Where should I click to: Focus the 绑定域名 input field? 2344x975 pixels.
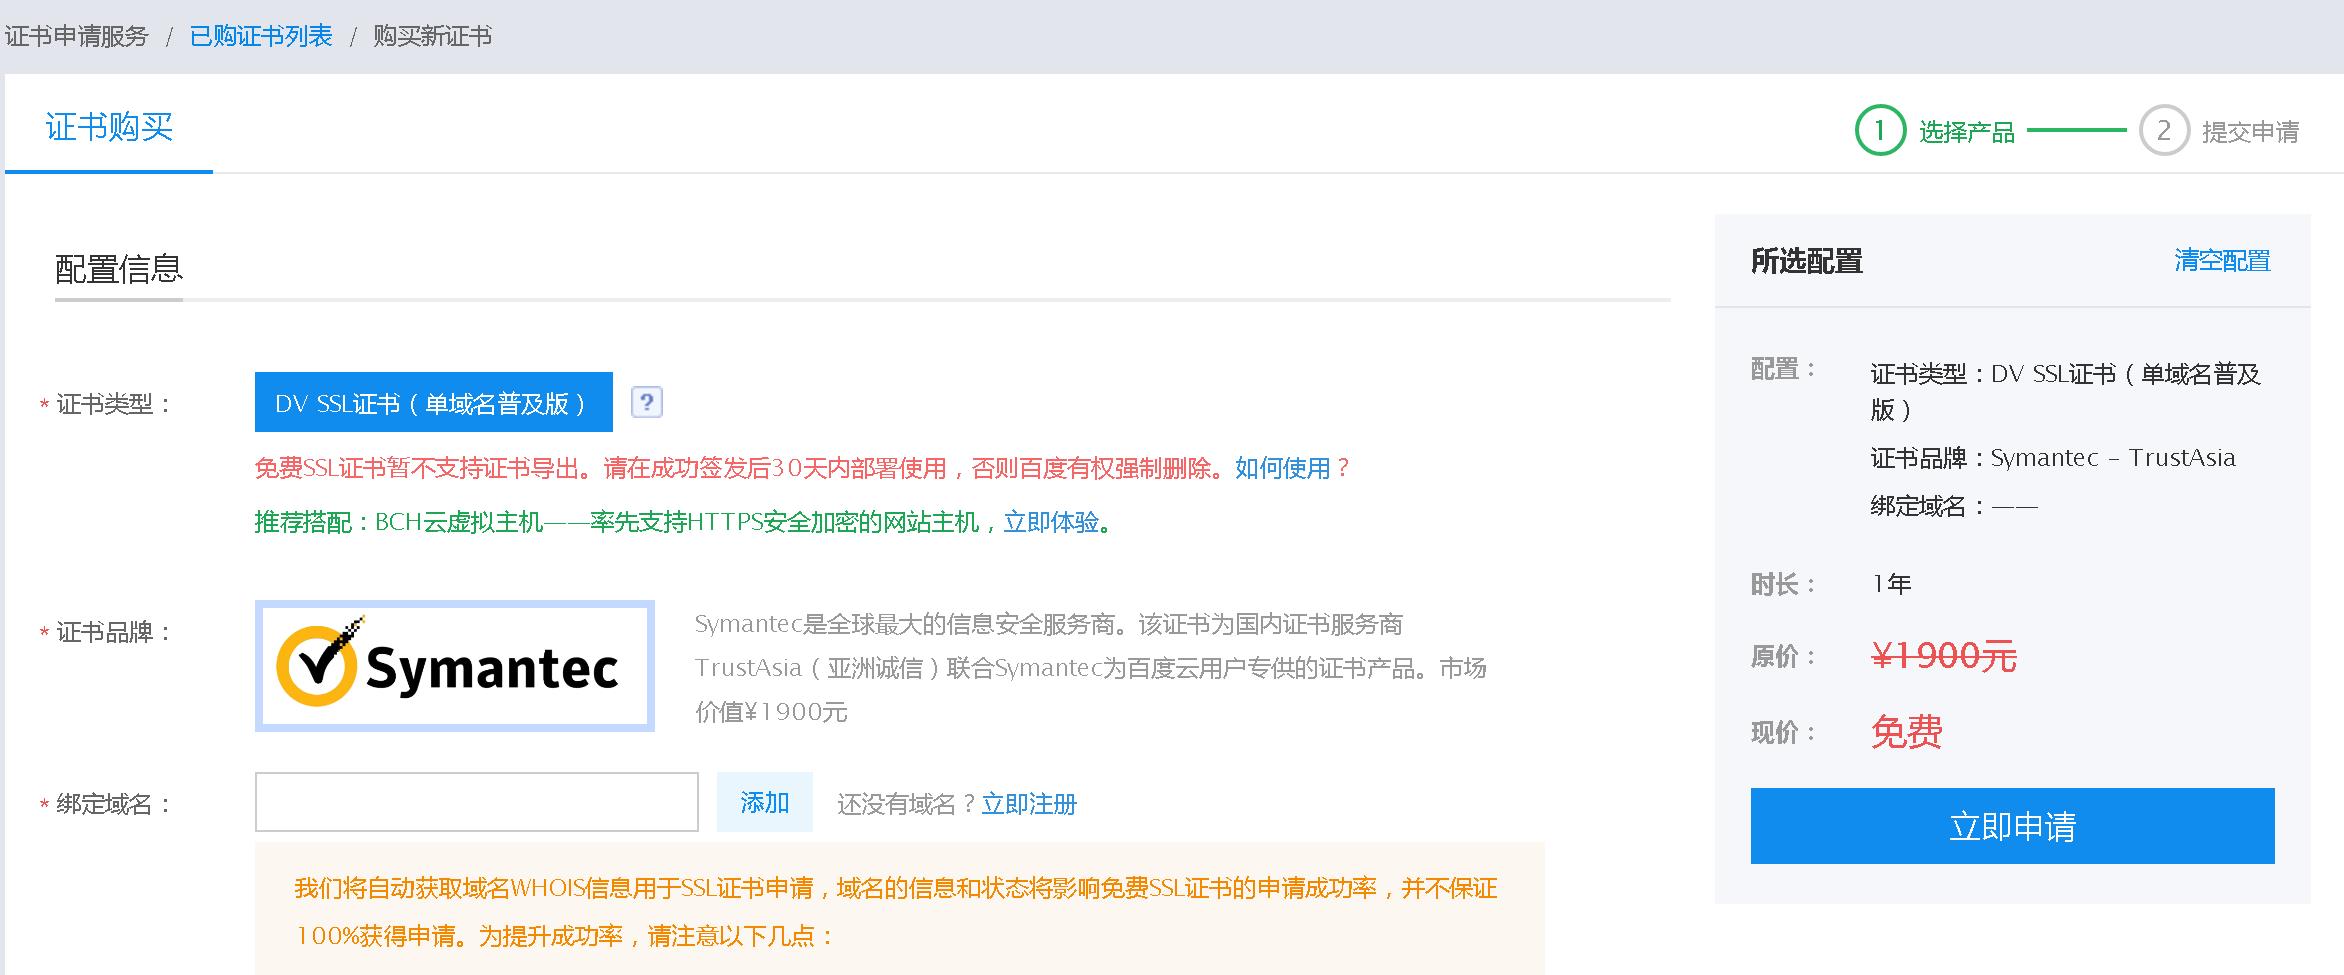coord(477,802)
